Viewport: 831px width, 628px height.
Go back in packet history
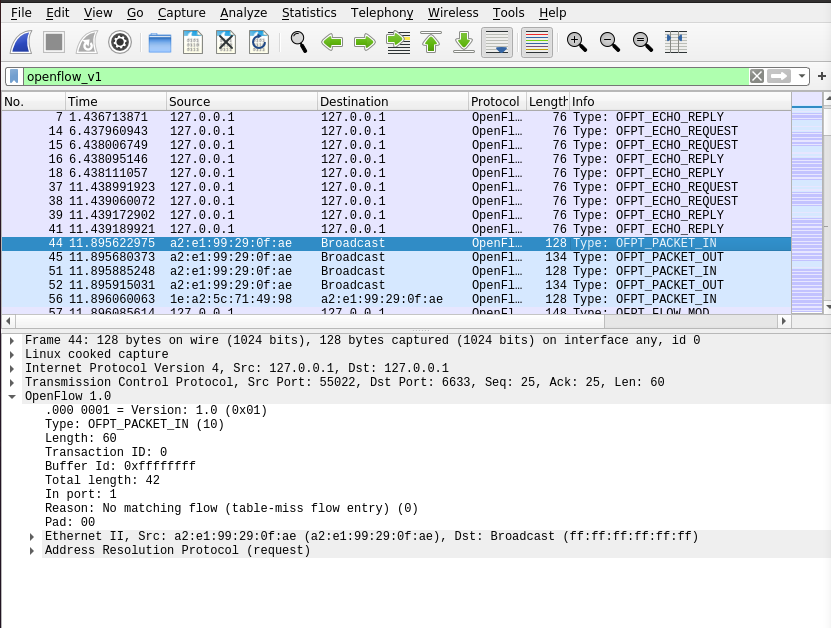pos(332,42)
